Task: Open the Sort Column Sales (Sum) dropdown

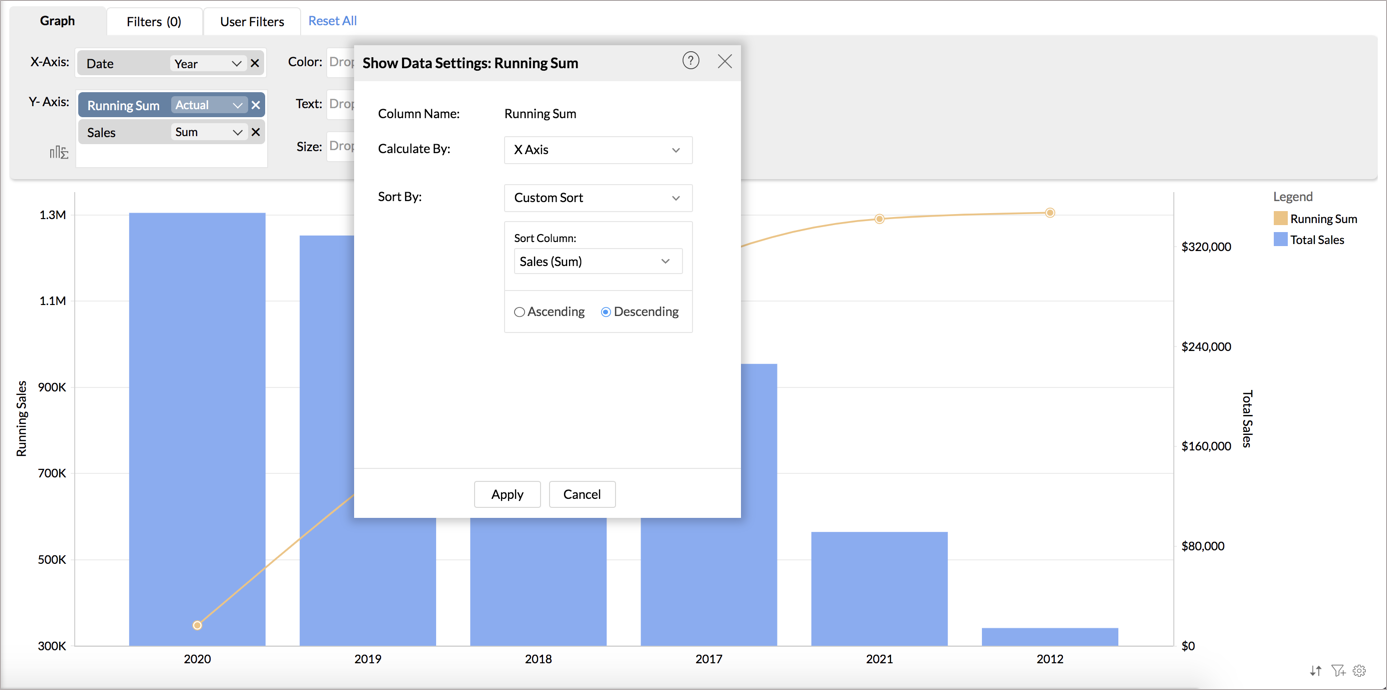Action: (x=597, y=261)
